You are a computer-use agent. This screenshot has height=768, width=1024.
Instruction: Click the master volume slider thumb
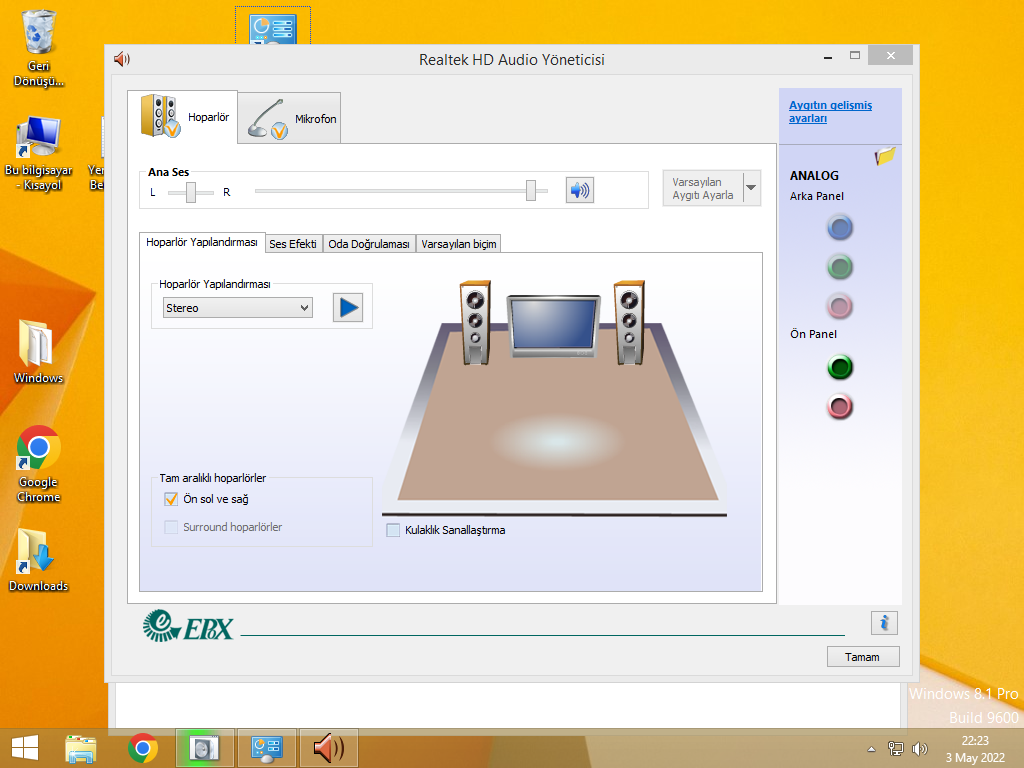(531, 191)
